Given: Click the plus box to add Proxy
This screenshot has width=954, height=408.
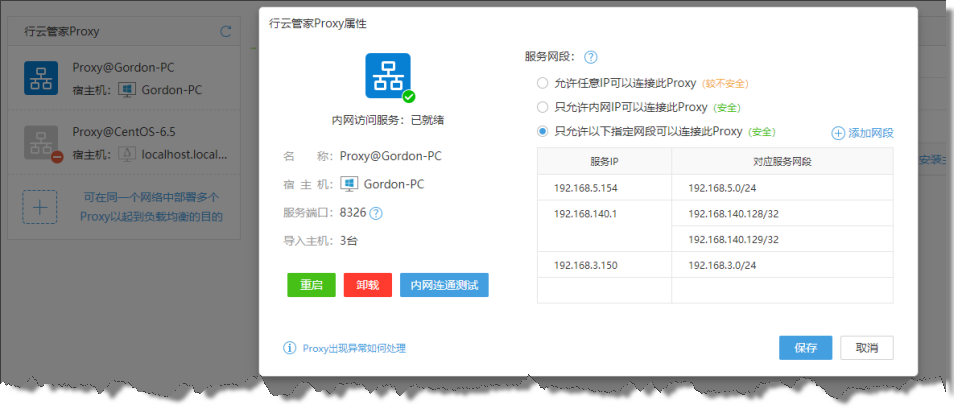Looking at the screenshot, I should pos(40,207).
